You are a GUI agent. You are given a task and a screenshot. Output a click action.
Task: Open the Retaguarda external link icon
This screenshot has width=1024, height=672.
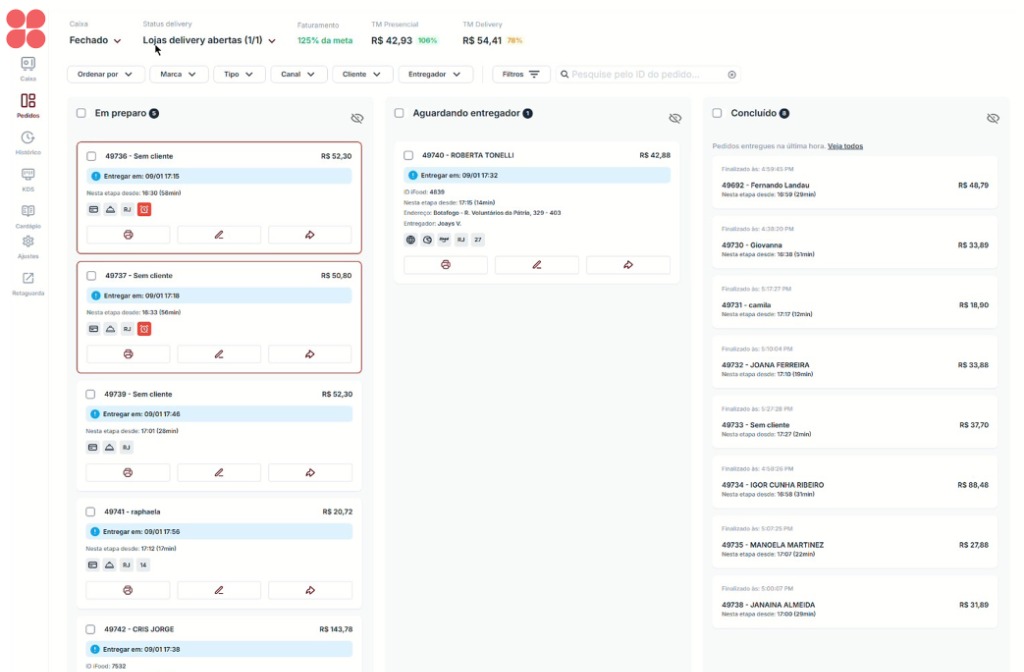tap(28, 280)
